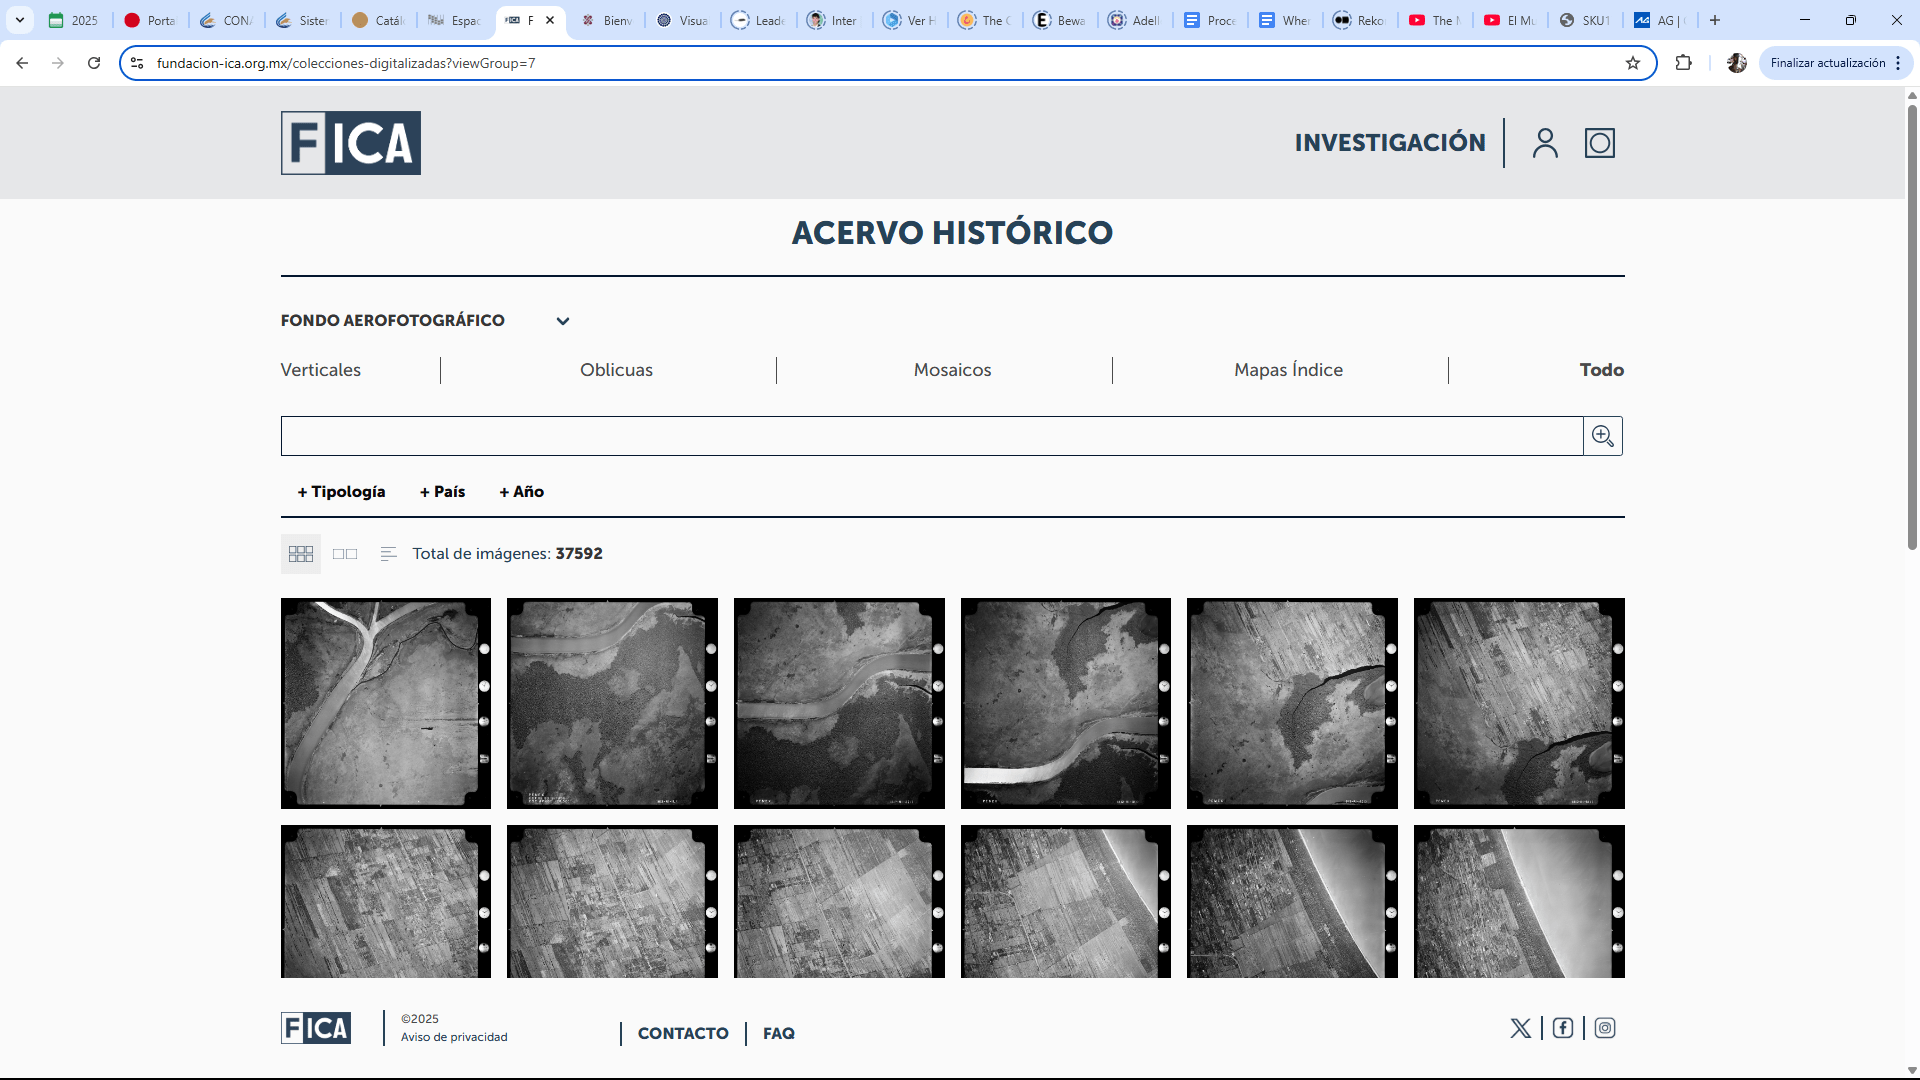Open the user account profile icon

pyautogui.click(x=1545, y=143)
